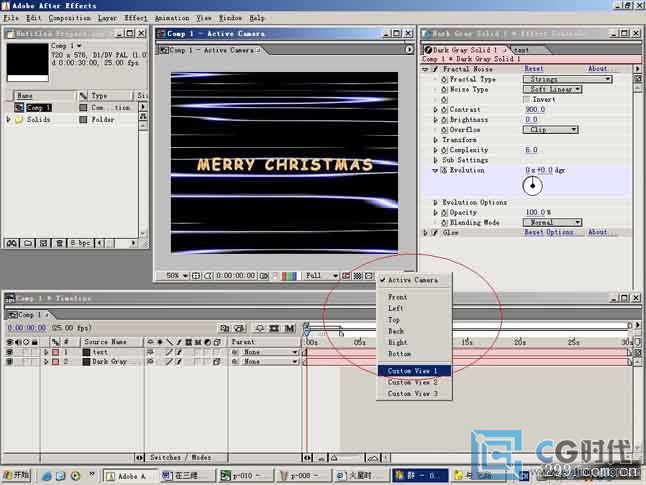Viewport: 646px width, 485px height.
Task: Click About link for Fractal Noise
Action: [597, 68]
